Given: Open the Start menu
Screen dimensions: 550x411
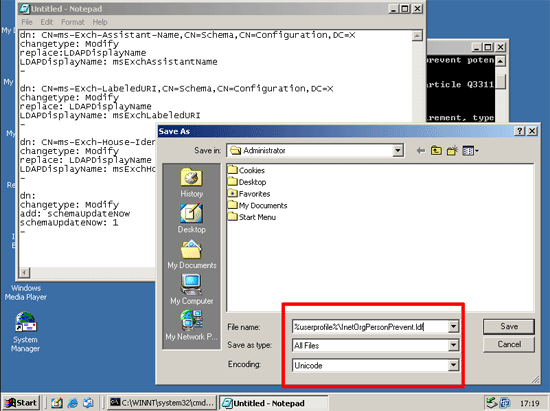Looking at the screenshot, I should [21, 403].
